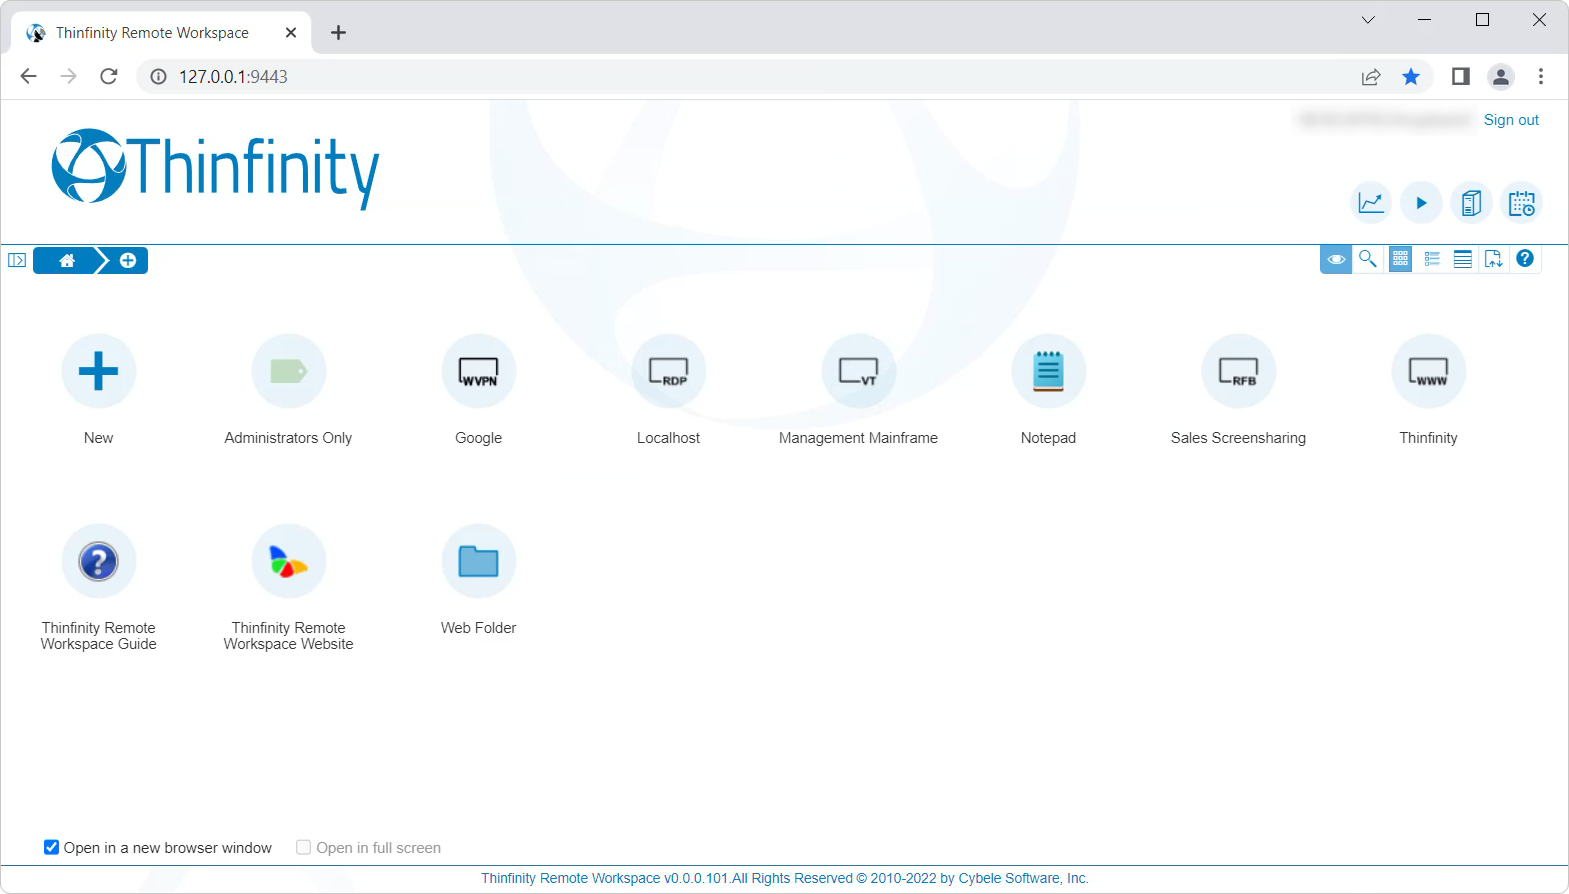Close the Thinfinity Remote Workspace tab

click(x=291, y=33)
